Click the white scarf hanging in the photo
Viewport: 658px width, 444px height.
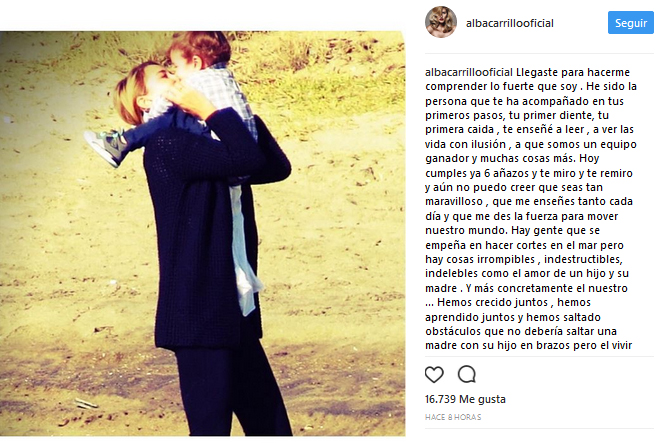244,250
